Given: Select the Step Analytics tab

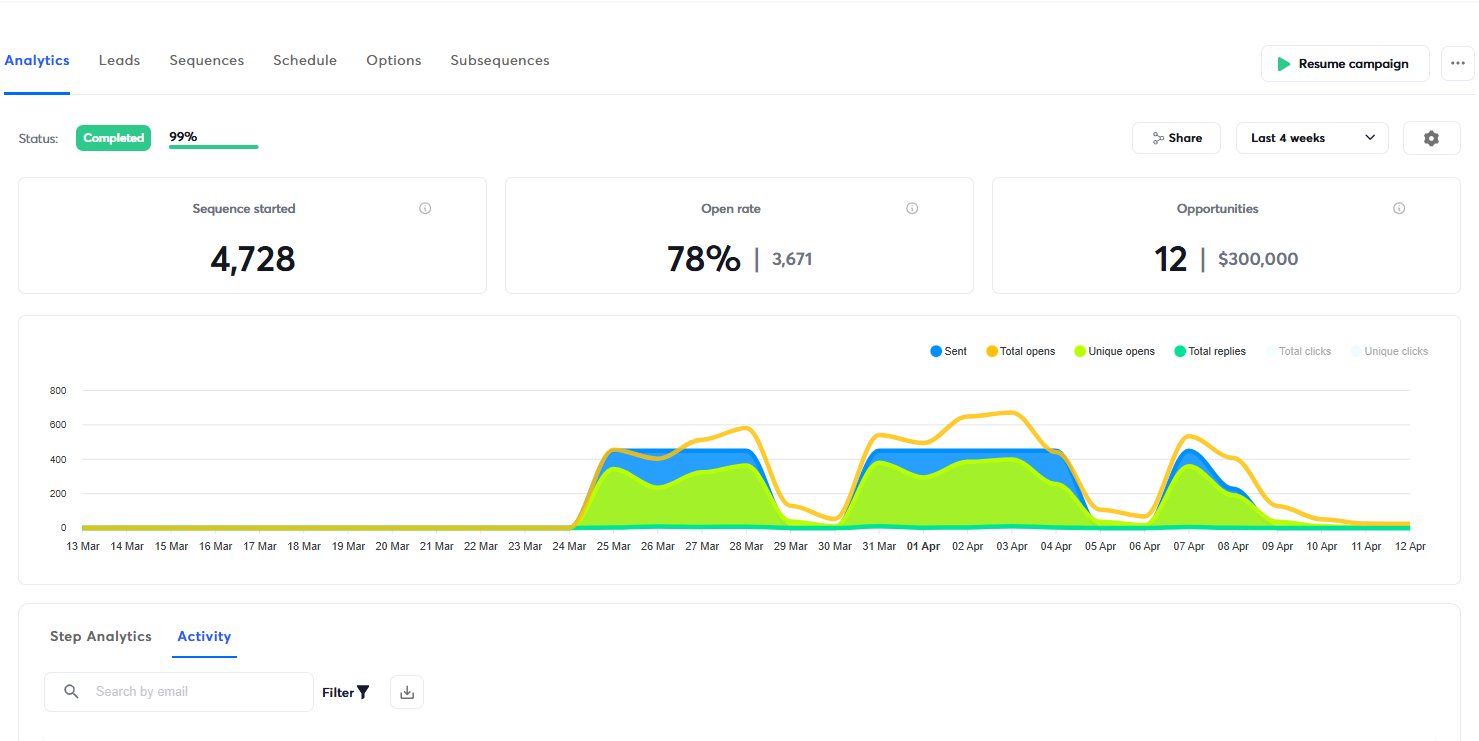Looking at the screenshot, I should click(x=101, y=637).
